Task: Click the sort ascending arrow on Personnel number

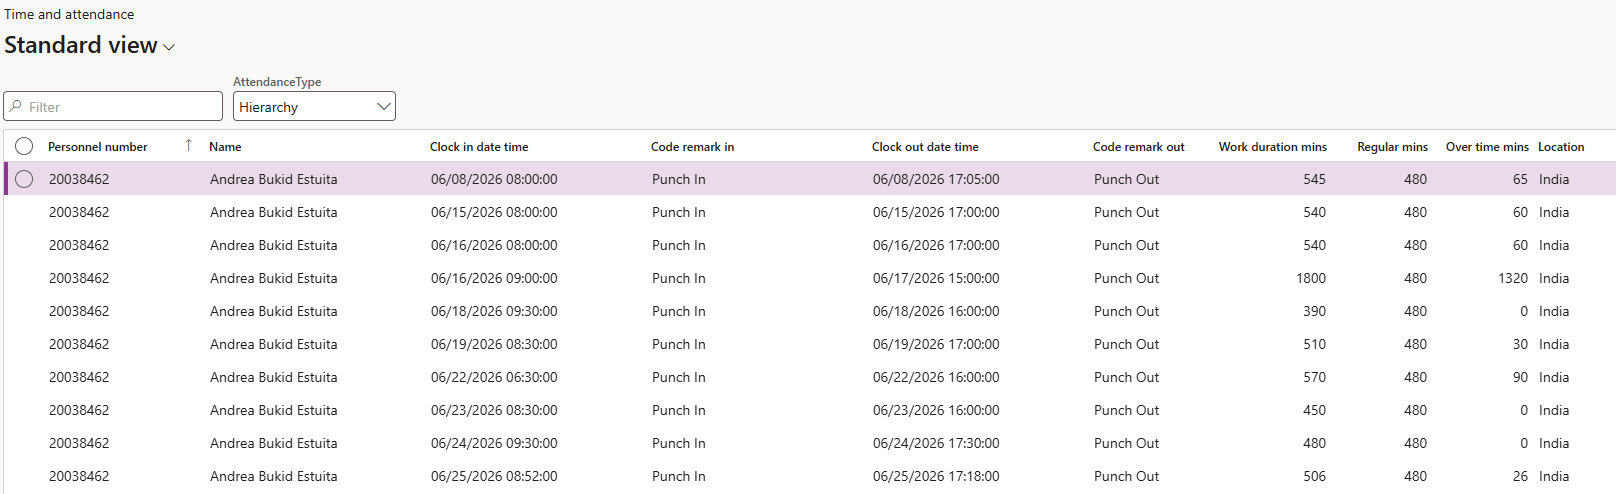Action: [x=188, y=146]
